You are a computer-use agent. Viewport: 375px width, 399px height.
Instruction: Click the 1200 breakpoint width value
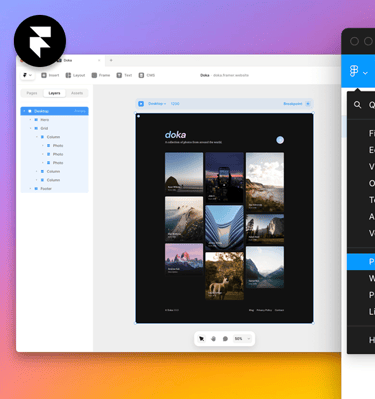(x=175, y=104)
